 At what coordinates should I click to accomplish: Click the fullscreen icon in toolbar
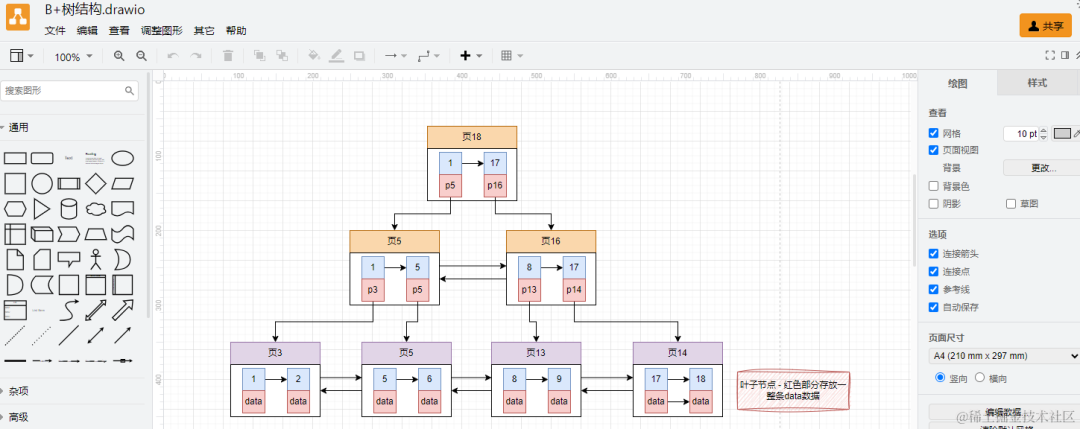point(1050,56)
